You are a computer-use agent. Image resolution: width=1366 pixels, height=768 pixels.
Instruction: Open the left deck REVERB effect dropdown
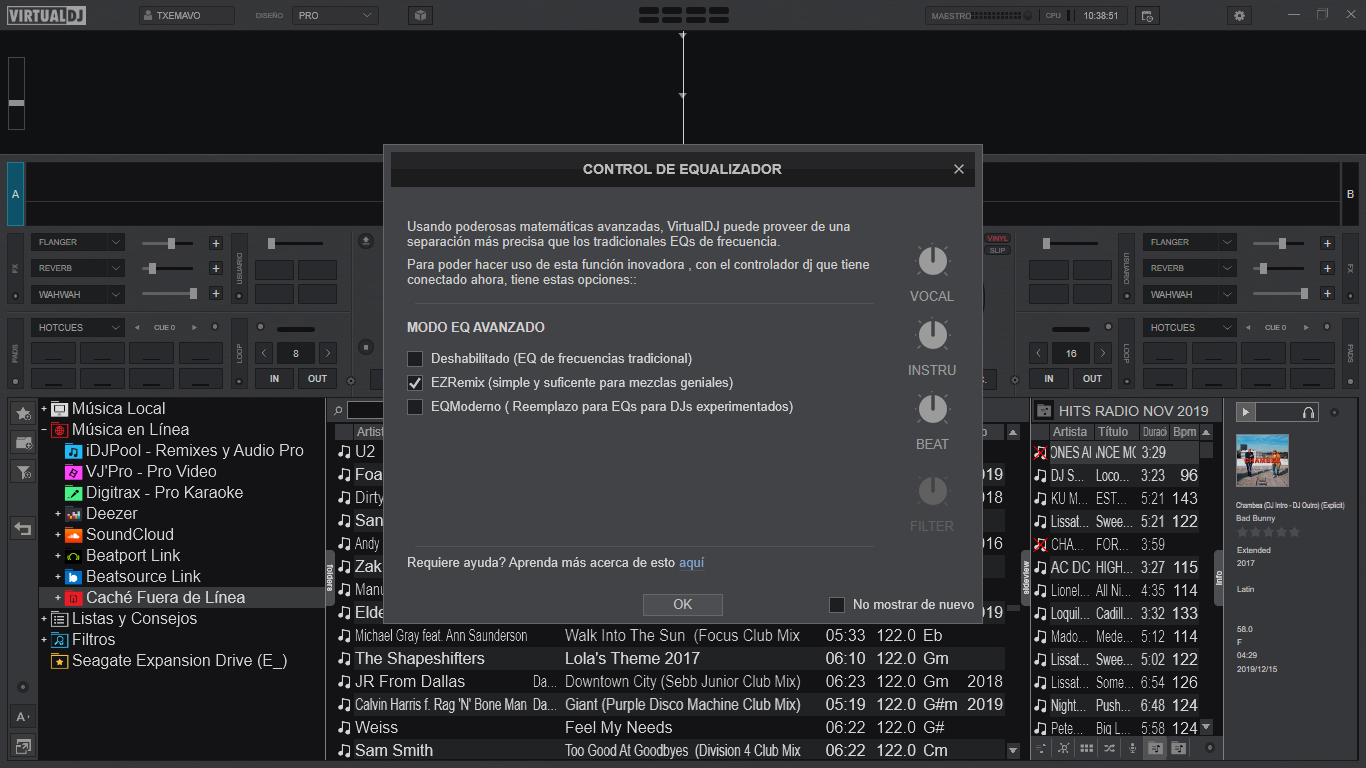pos(78,268)
